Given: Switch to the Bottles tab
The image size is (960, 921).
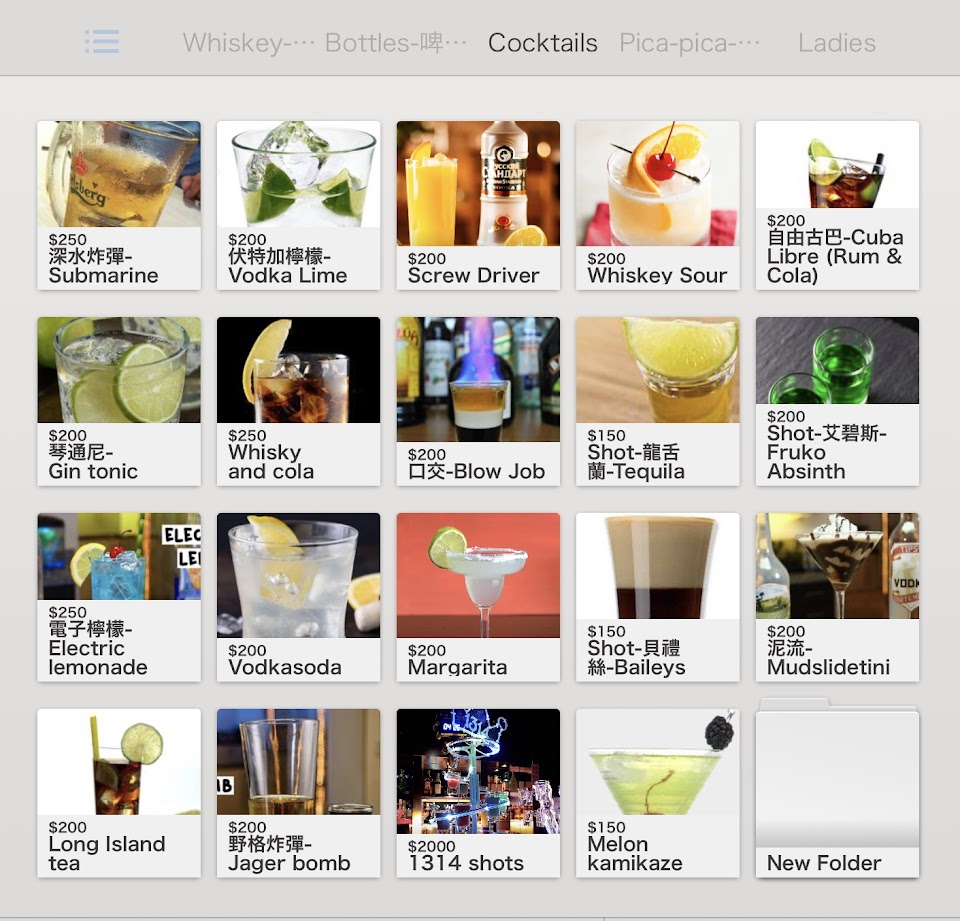Looking at the screenshot, I should (x=396, y=43).
